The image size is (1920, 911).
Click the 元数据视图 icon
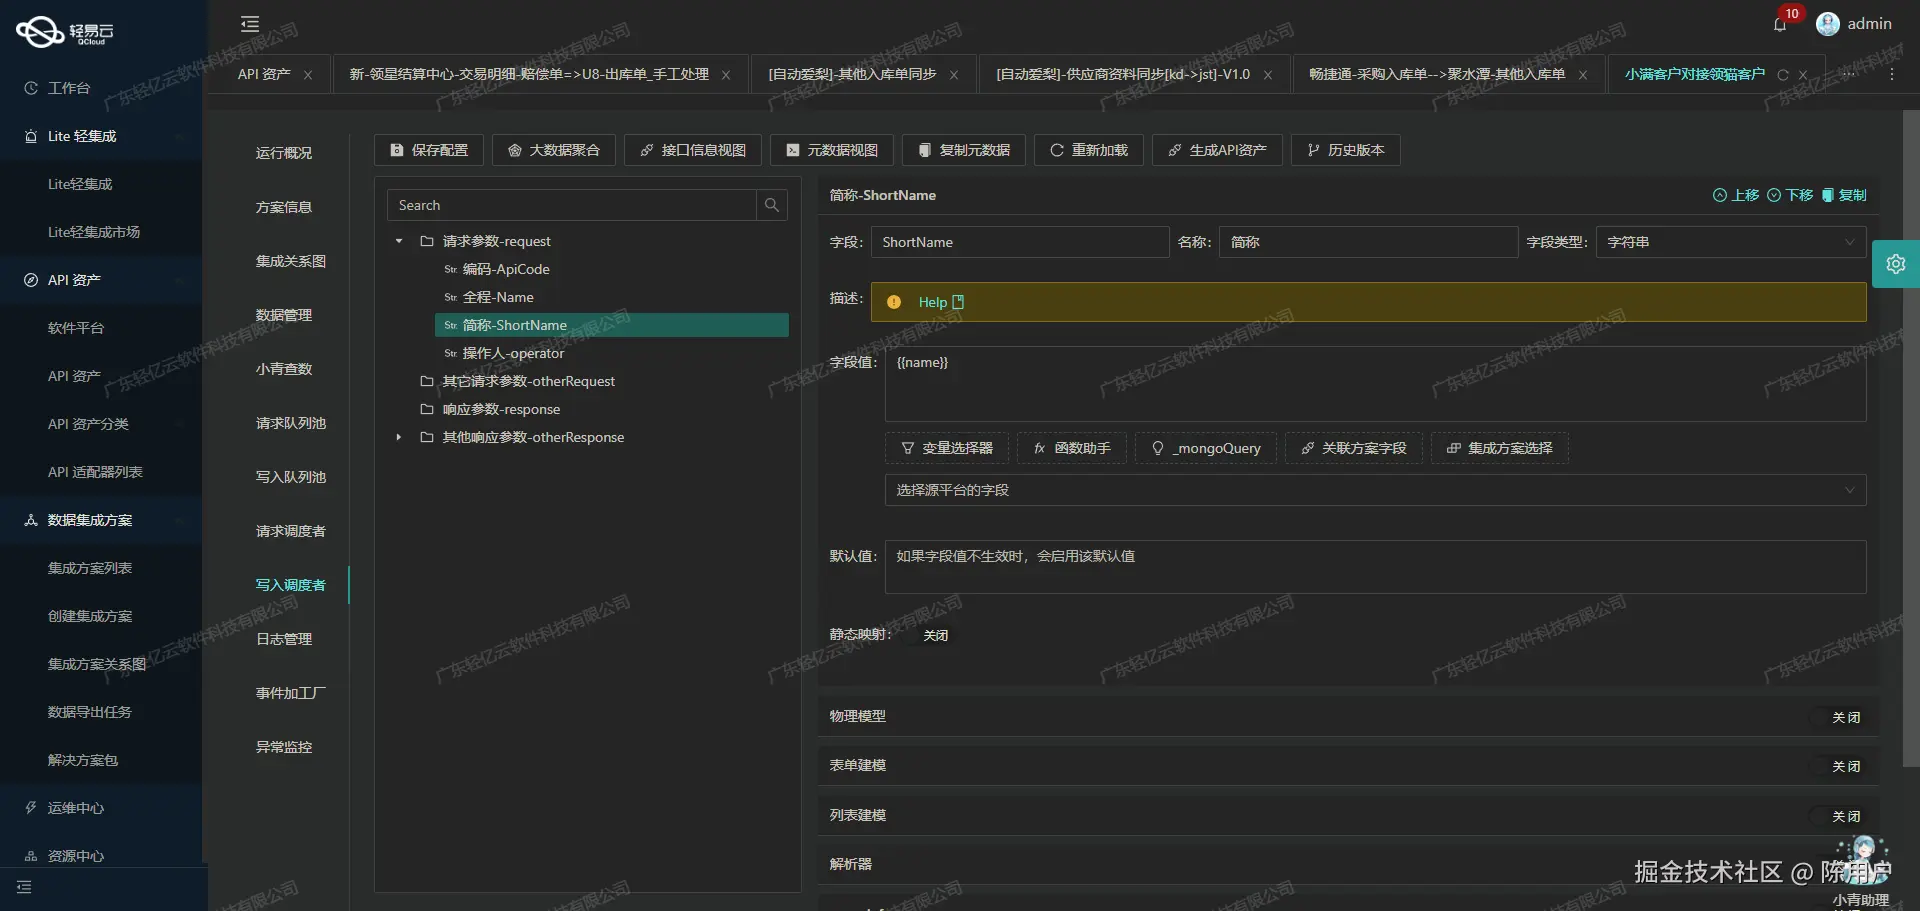[831, 150]
